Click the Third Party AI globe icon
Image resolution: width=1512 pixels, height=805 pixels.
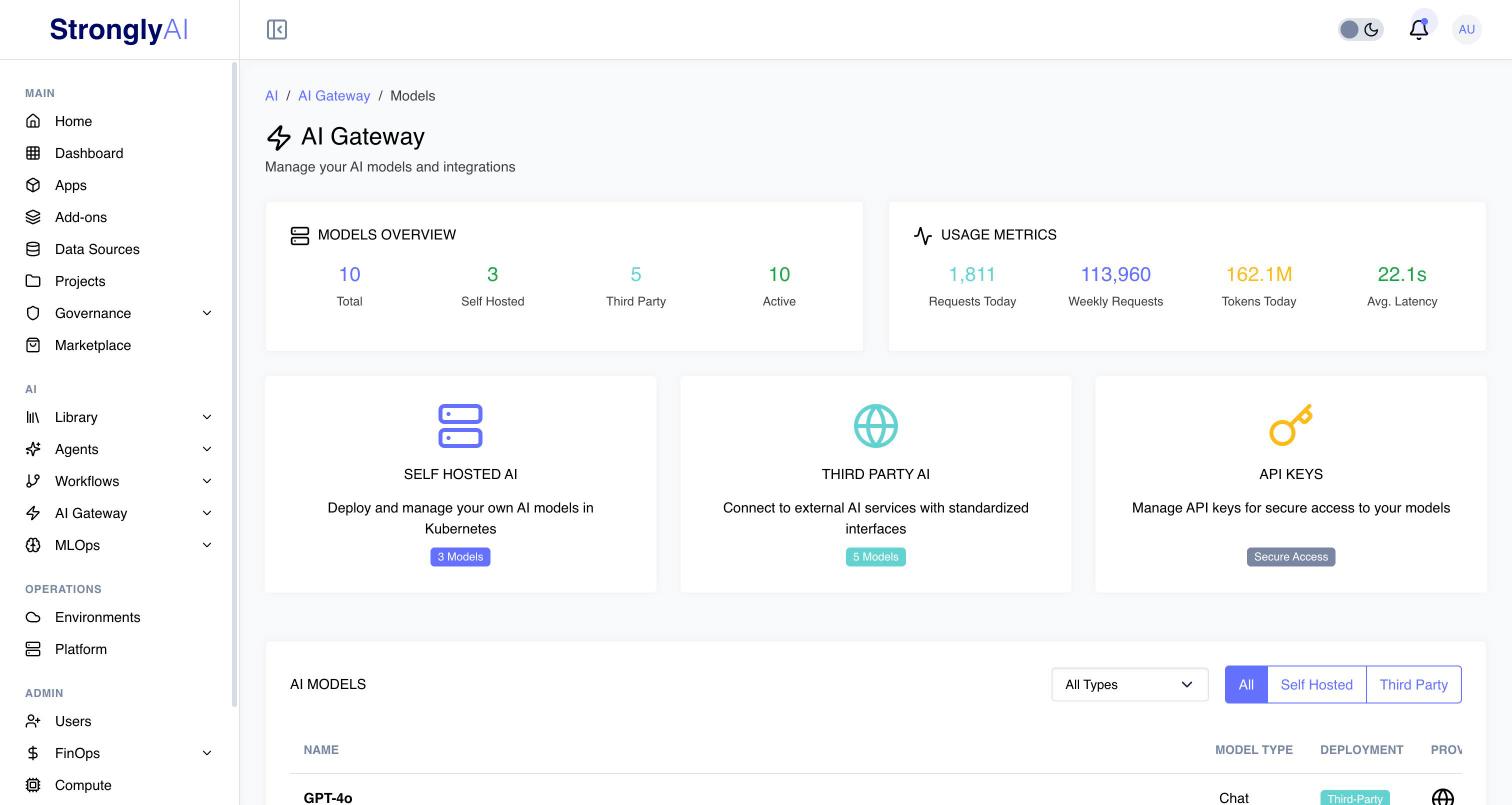[876, 426]
